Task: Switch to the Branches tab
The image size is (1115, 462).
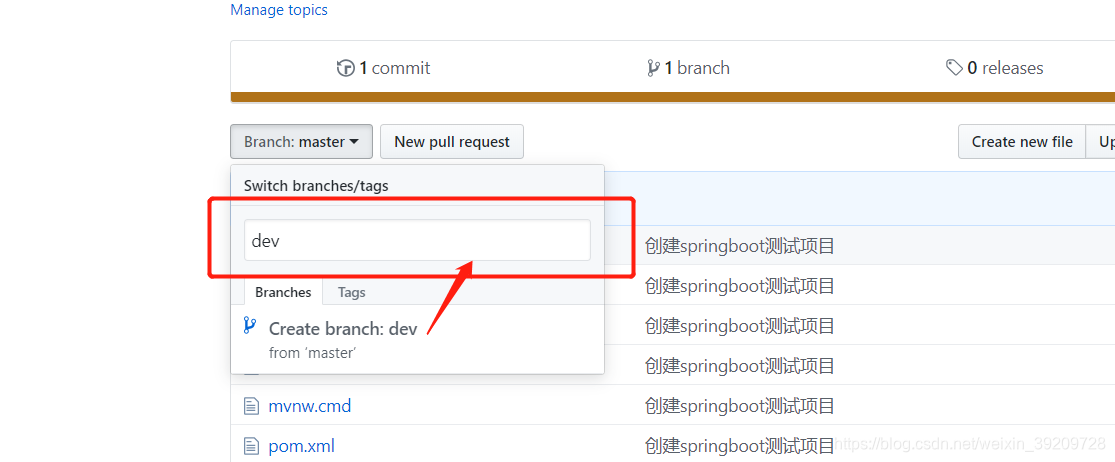Action: (283, 292)
